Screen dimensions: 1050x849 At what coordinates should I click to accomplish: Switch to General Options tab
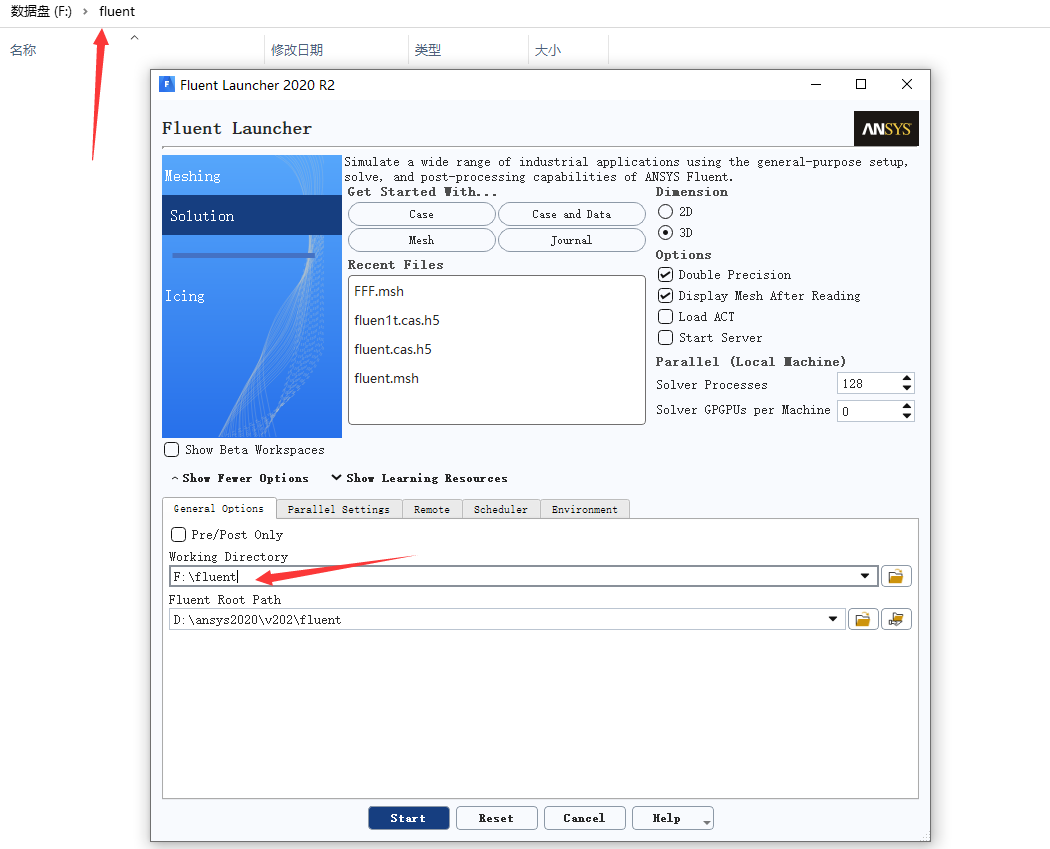point(219,509)
